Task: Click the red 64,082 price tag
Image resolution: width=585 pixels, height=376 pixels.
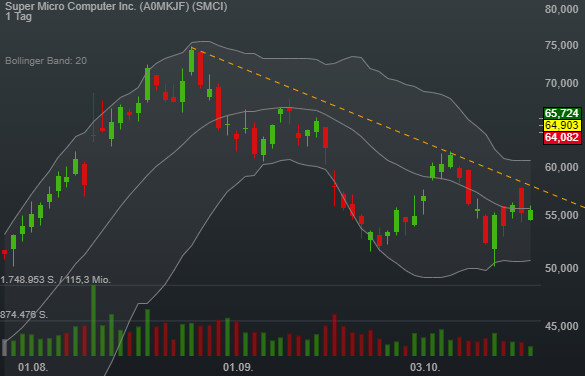Action: tap(562, 138)
